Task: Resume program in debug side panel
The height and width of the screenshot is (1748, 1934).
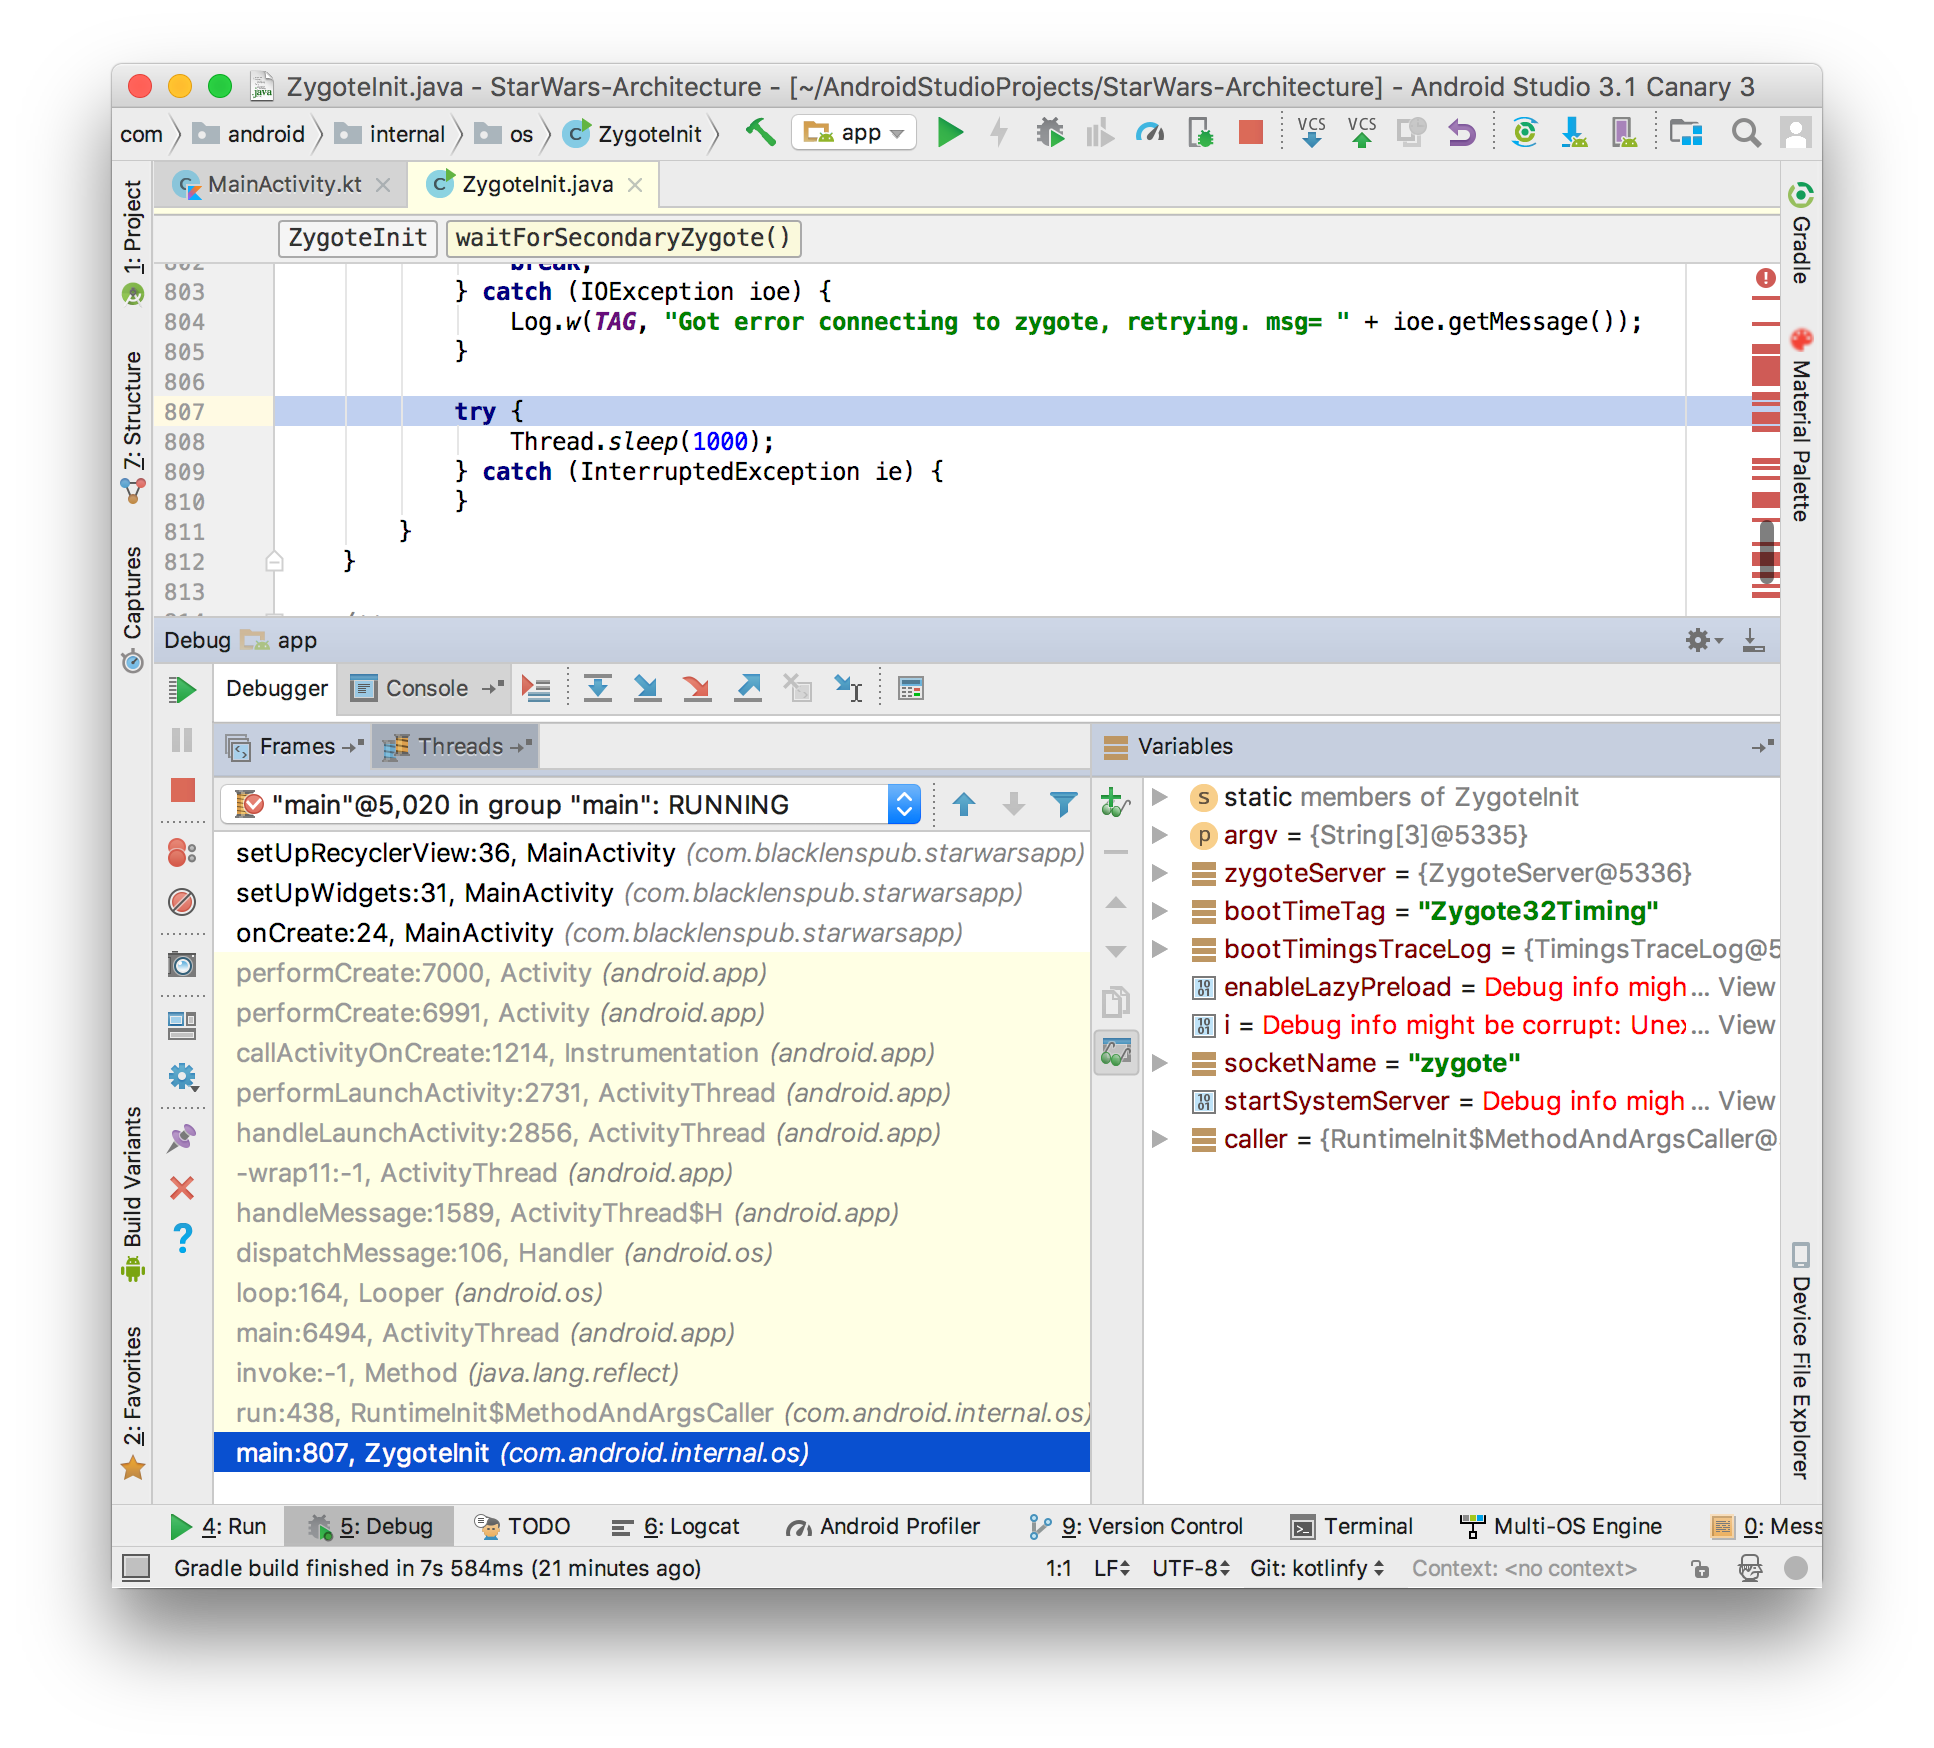Action: (x=182, y=690)
